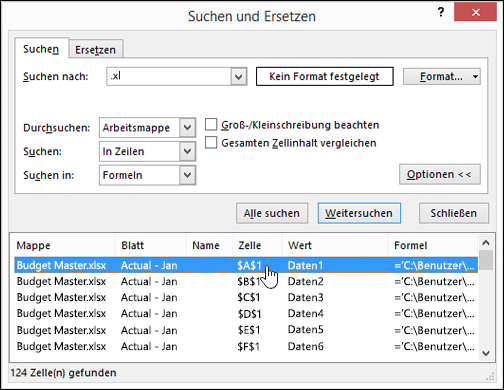Switch to the Ersetzen tab

(96, 49)
